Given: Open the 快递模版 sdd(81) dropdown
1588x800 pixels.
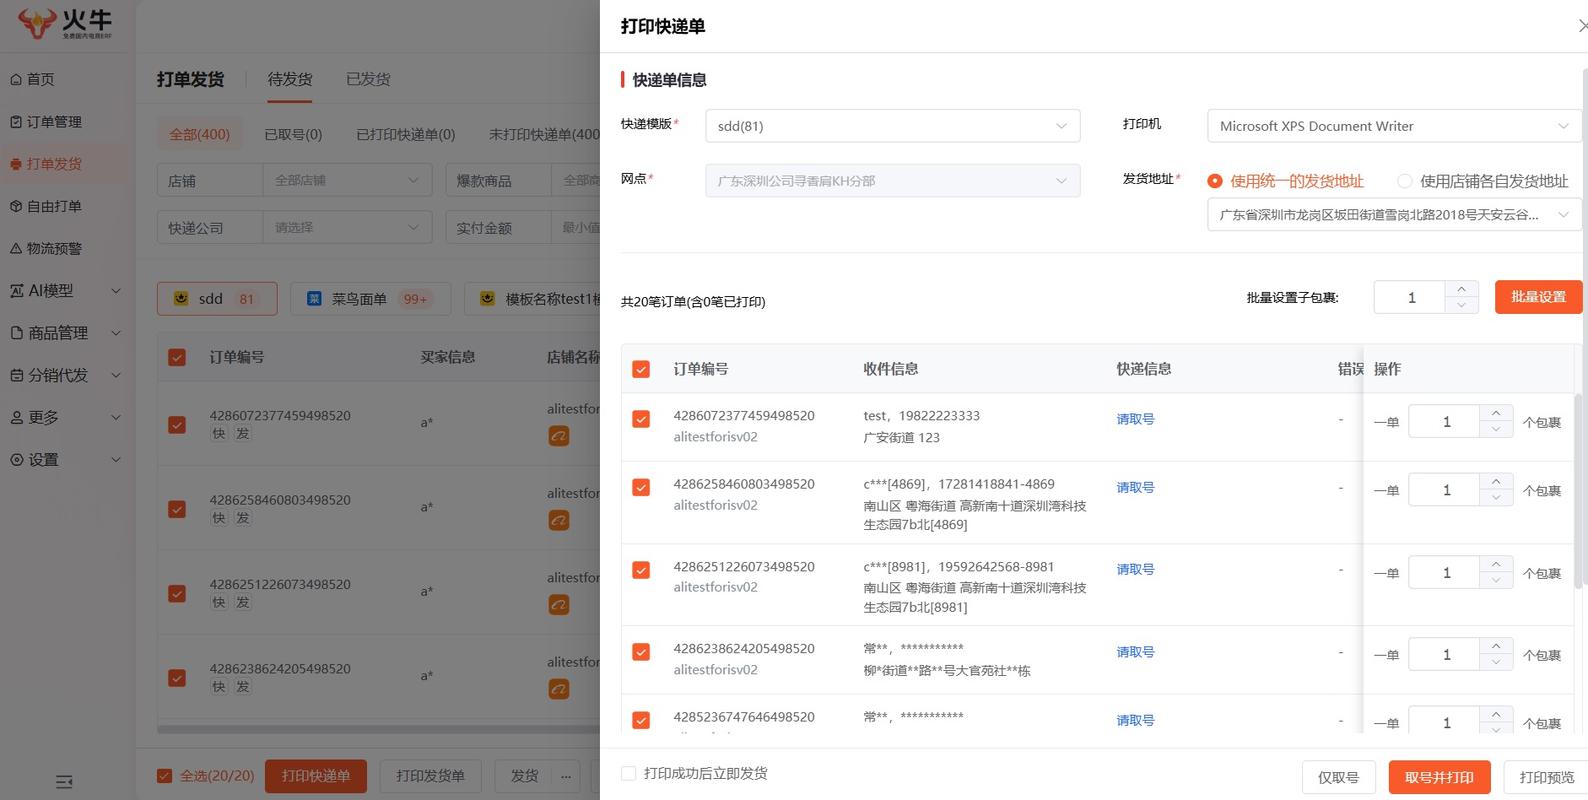Looking at the screenshot, I should (893, 126).
